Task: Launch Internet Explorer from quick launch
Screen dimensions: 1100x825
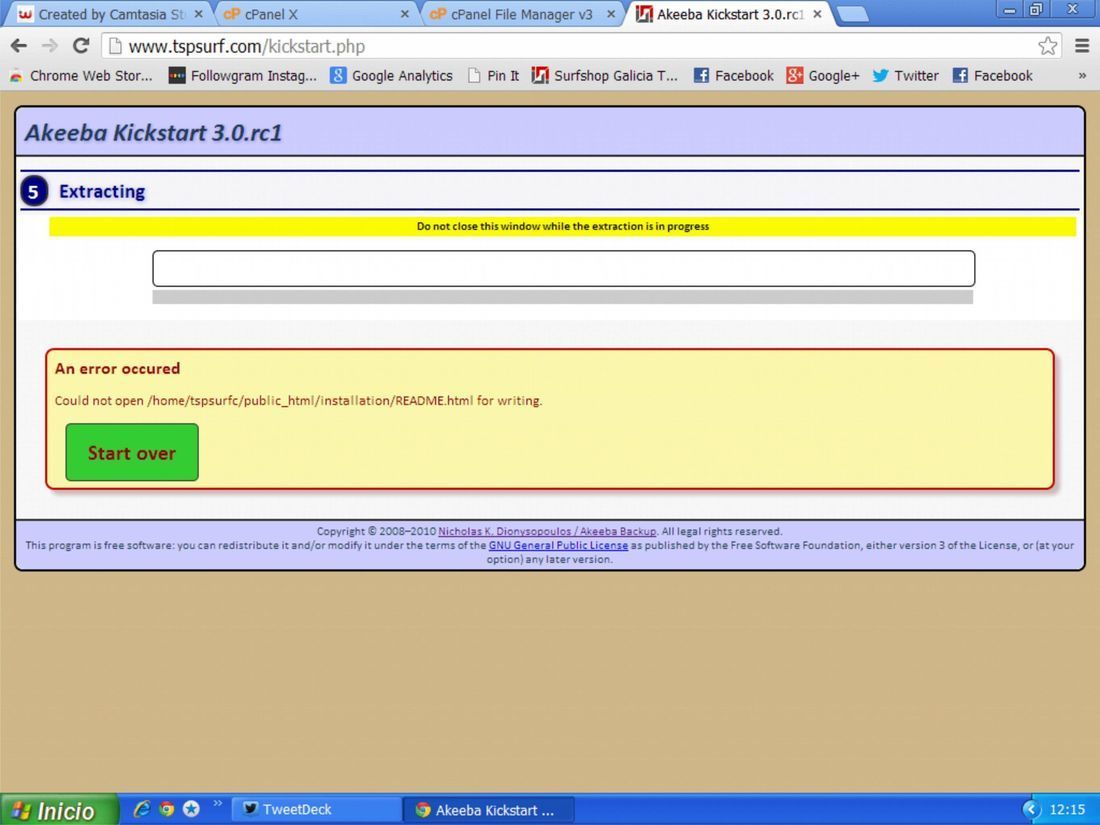Action: (142, 809)
